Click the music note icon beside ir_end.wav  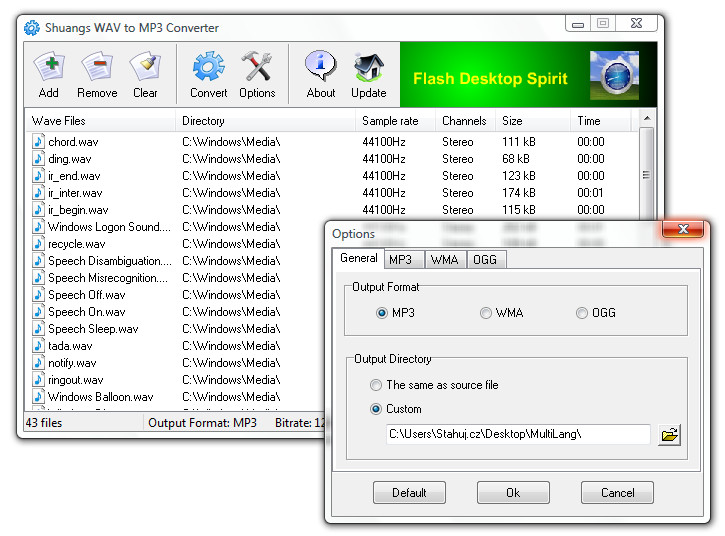38,175
